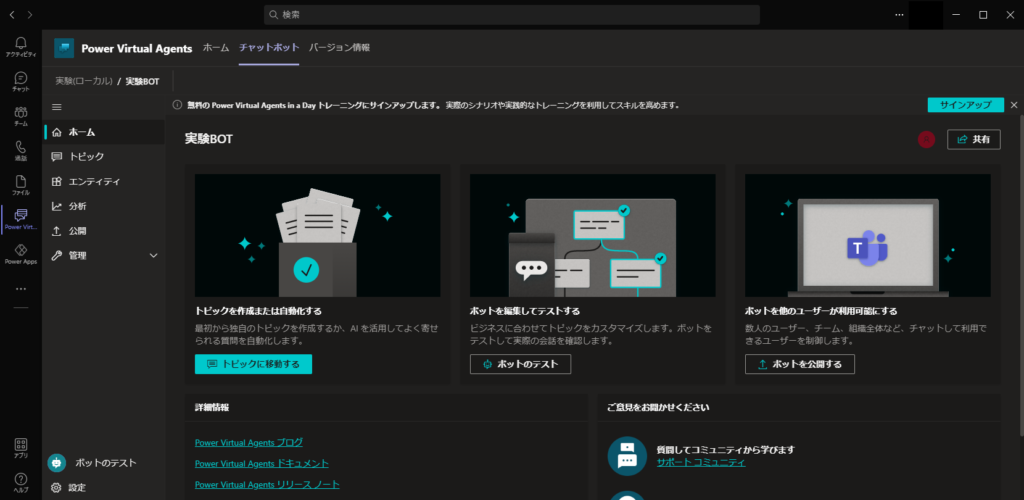Click the トピックに移動する button
1024x500 pixels.
point(253,364)
